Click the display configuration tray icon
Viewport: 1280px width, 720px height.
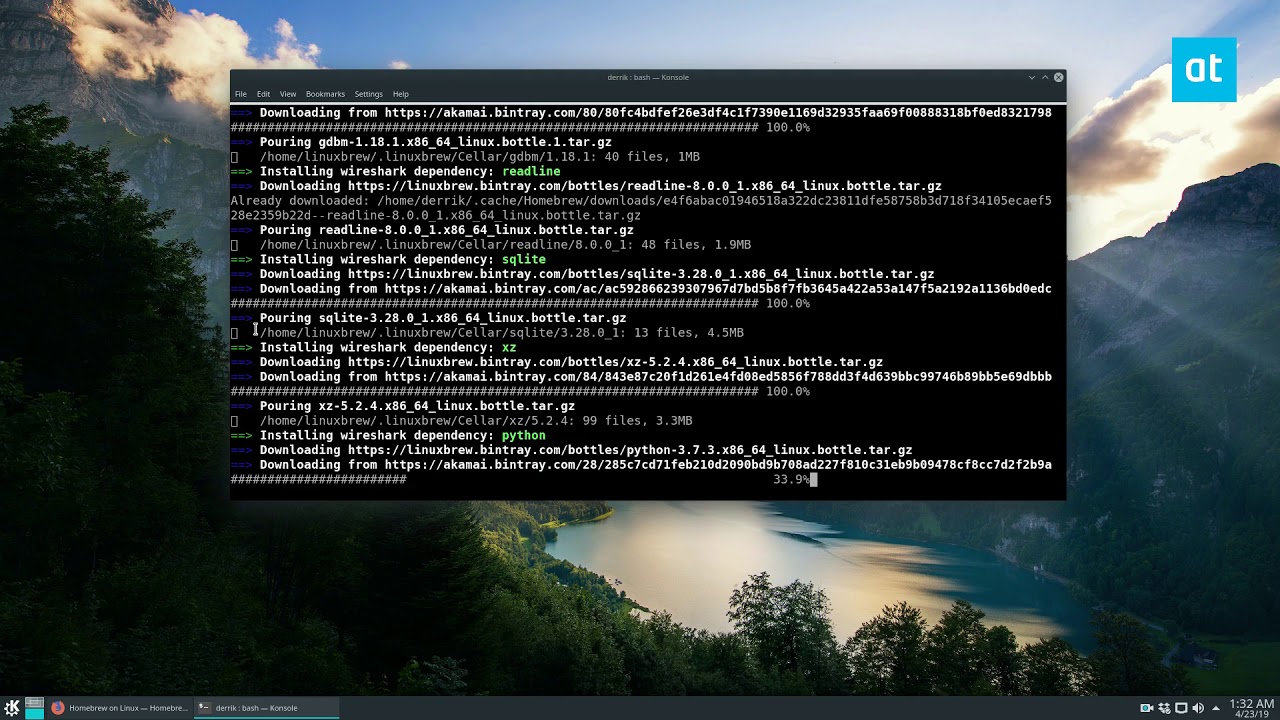[1181, 708]
